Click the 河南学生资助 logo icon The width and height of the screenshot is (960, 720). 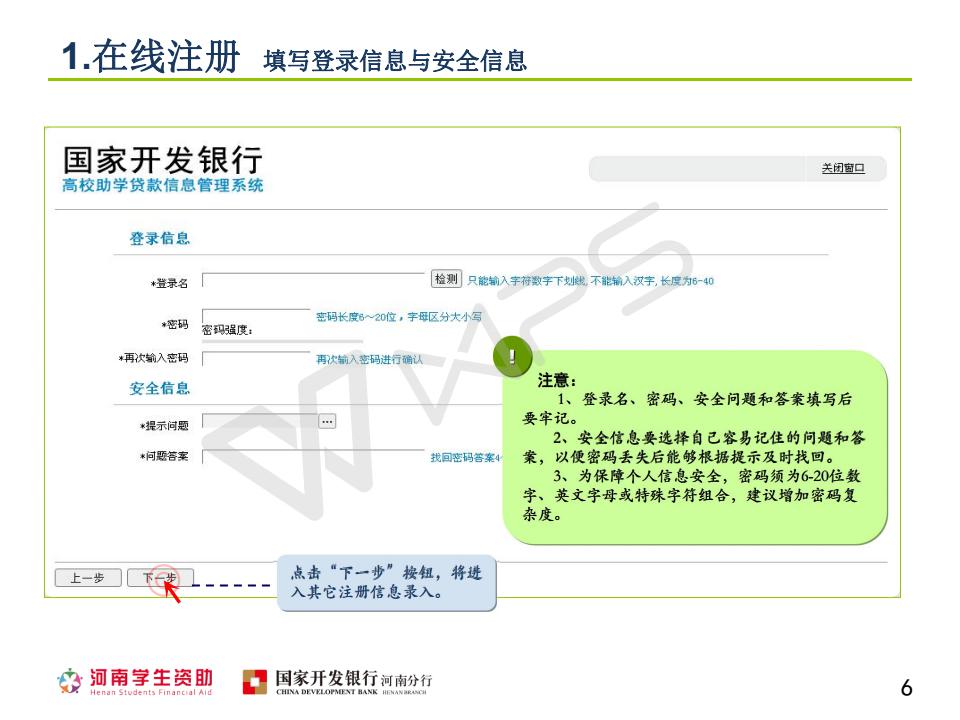coord(73,684)
